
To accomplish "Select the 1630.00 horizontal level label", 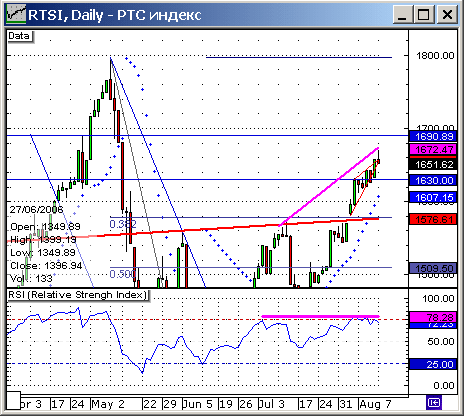I will pos(433,180).
